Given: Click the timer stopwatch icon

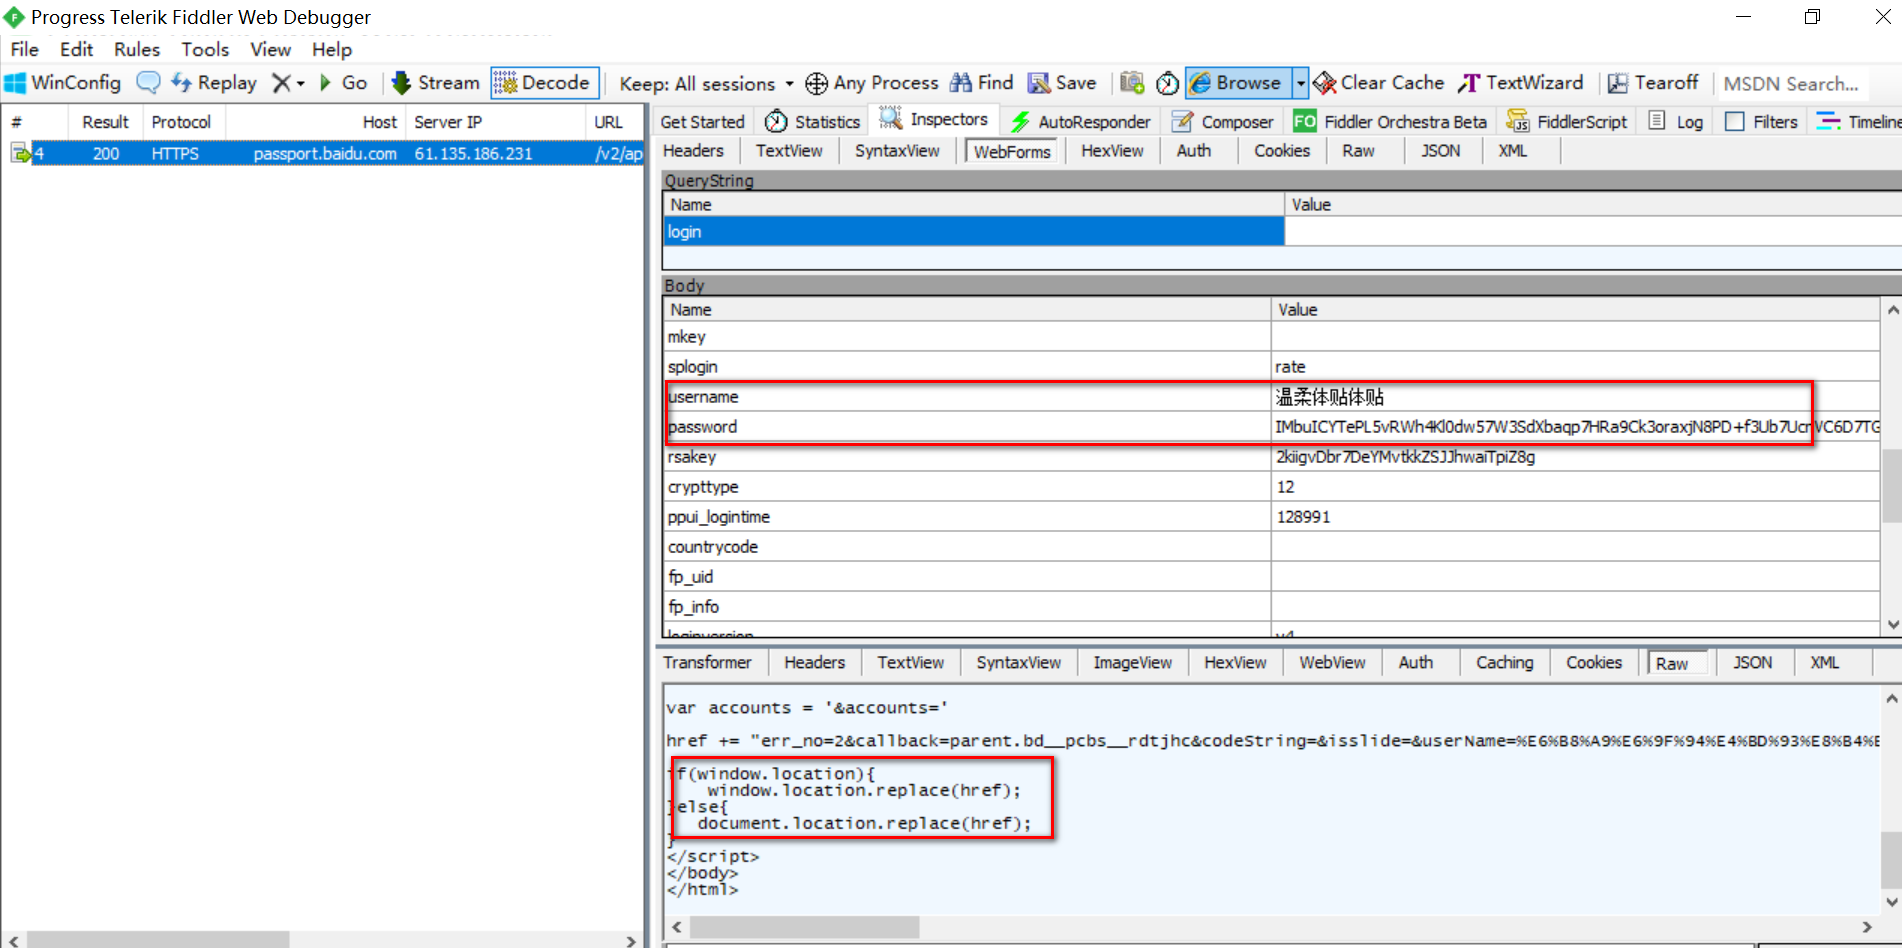Looking at the screenshot, I should pos(1167,83).
